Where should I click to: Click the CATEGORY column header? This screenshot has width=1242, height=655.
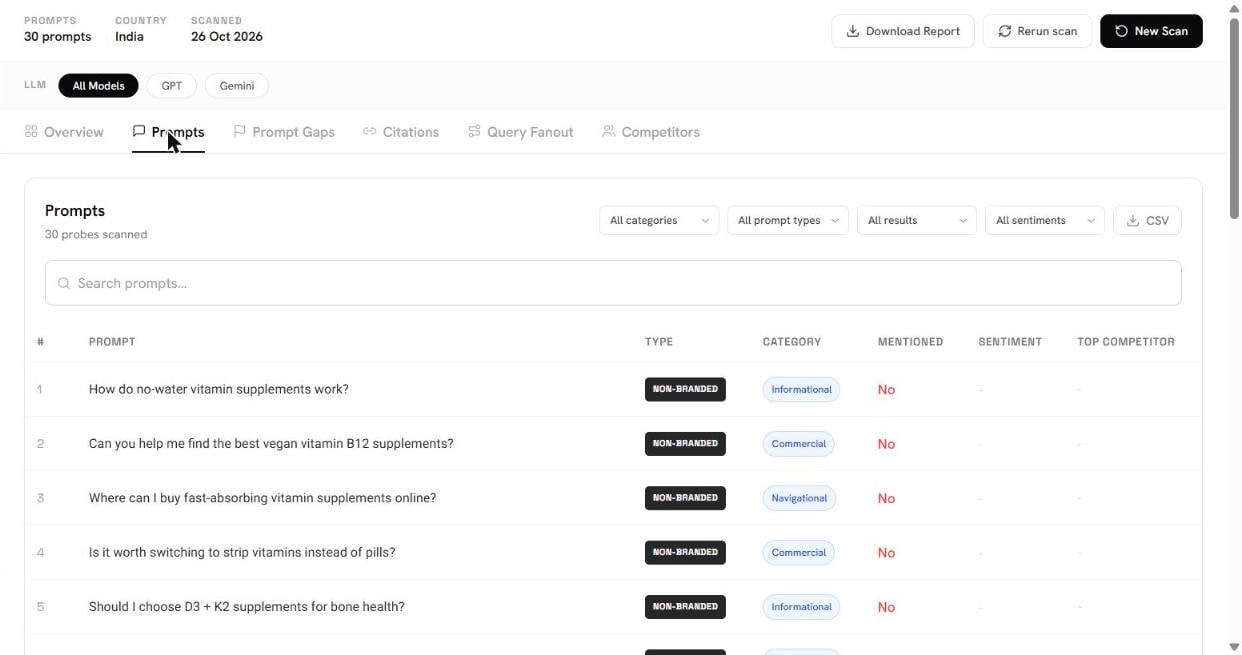[792, 342]
